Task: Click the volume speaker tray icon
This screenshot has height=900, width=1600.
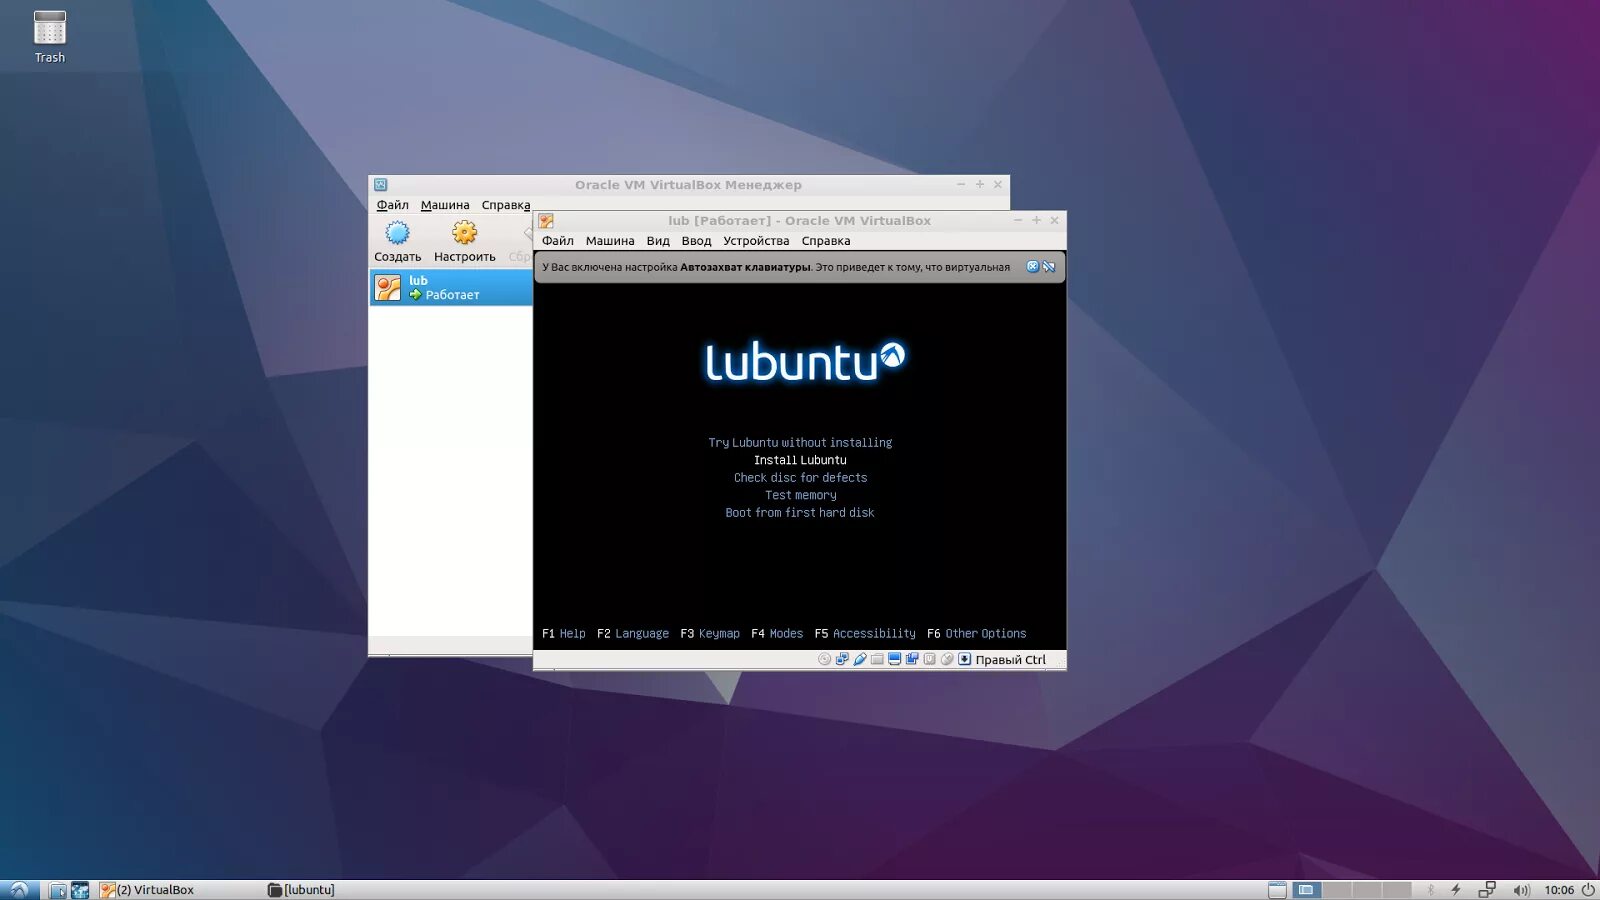Action: (x=1522, y=890)
